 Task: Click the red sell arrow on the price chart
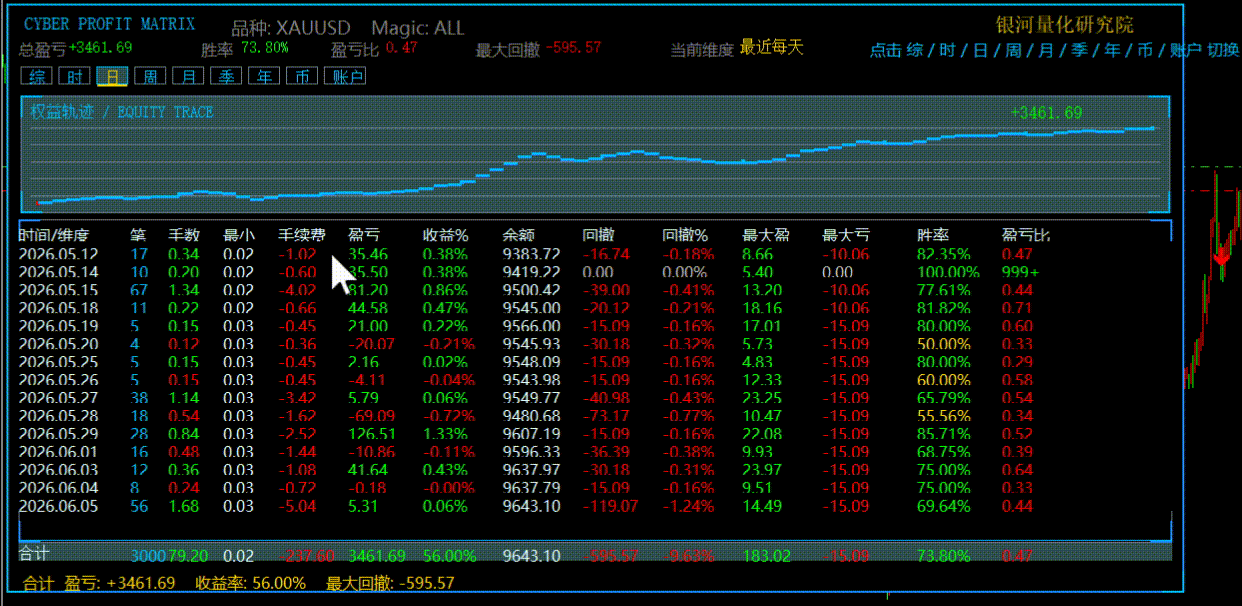1221,258
